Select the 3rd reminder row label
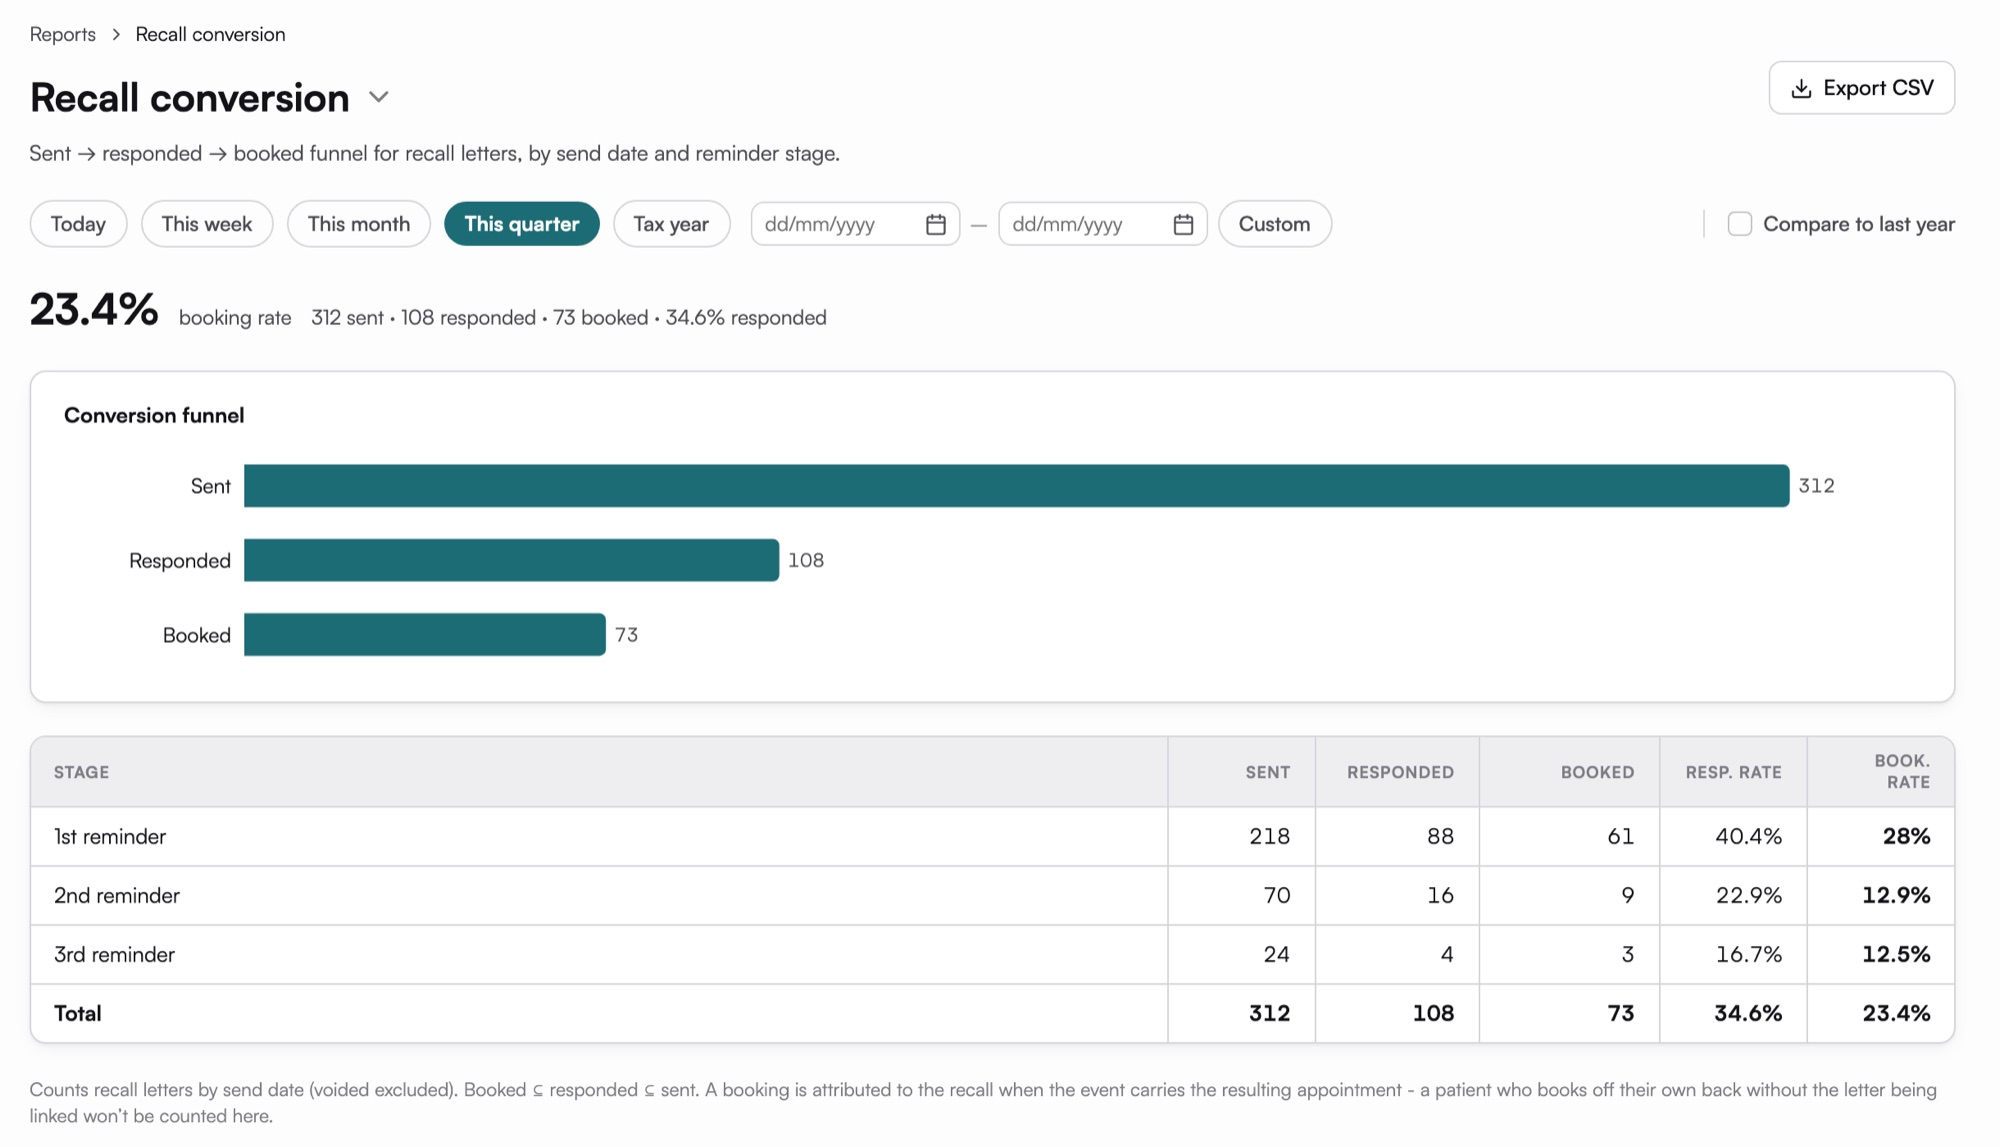This screenshot has width=2000, height=1147. click(x=114, y=954)
